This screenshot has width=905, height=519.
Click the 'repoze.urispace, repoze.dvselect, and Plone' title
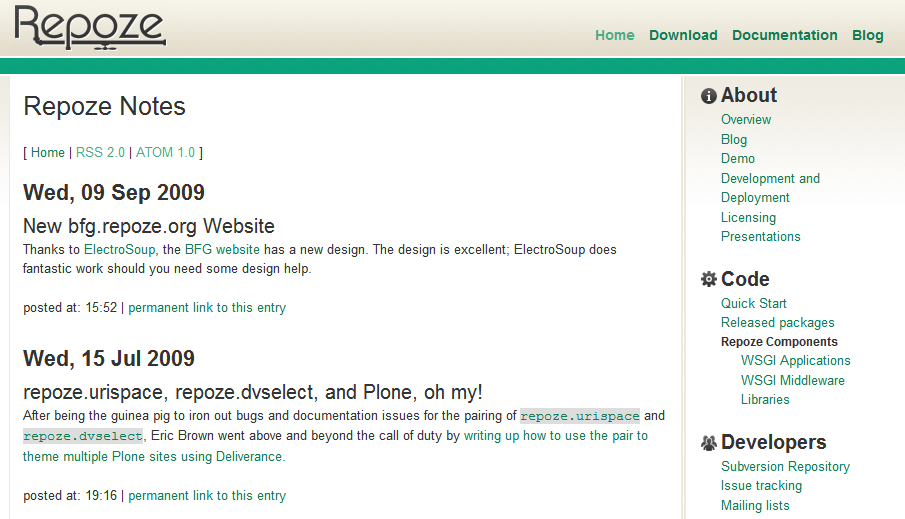click(253, 393)
